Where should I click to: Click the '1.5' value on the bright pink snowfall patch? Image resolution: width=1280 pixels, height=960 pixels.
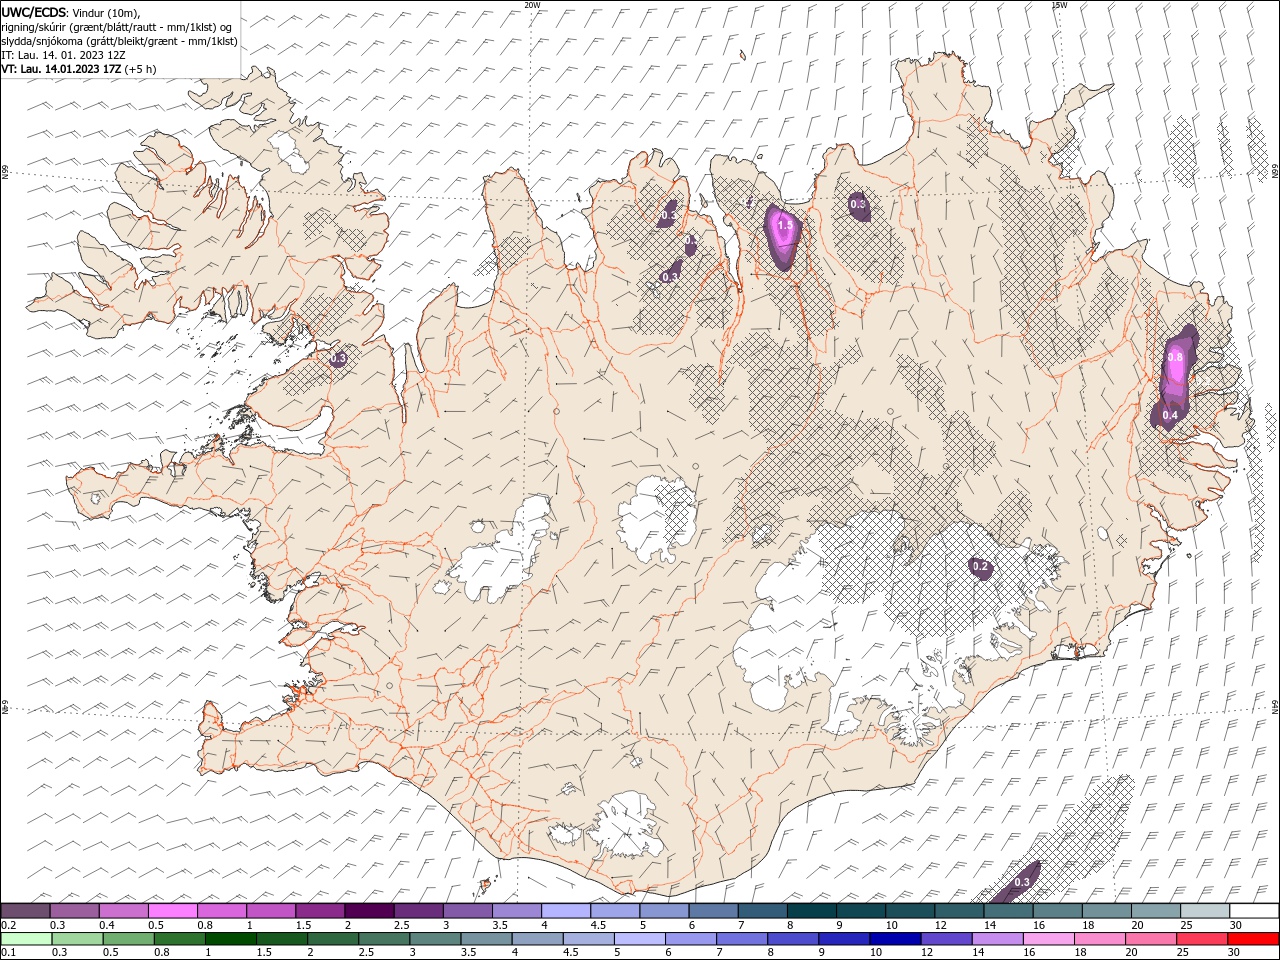785,226
